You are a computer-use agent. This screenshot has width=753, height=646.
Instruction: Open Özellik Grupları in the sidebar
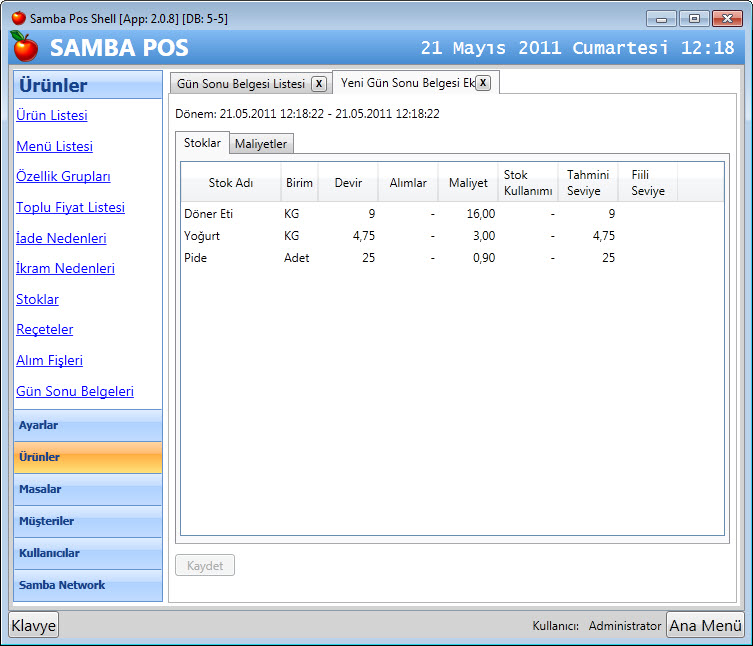(63, 177)
